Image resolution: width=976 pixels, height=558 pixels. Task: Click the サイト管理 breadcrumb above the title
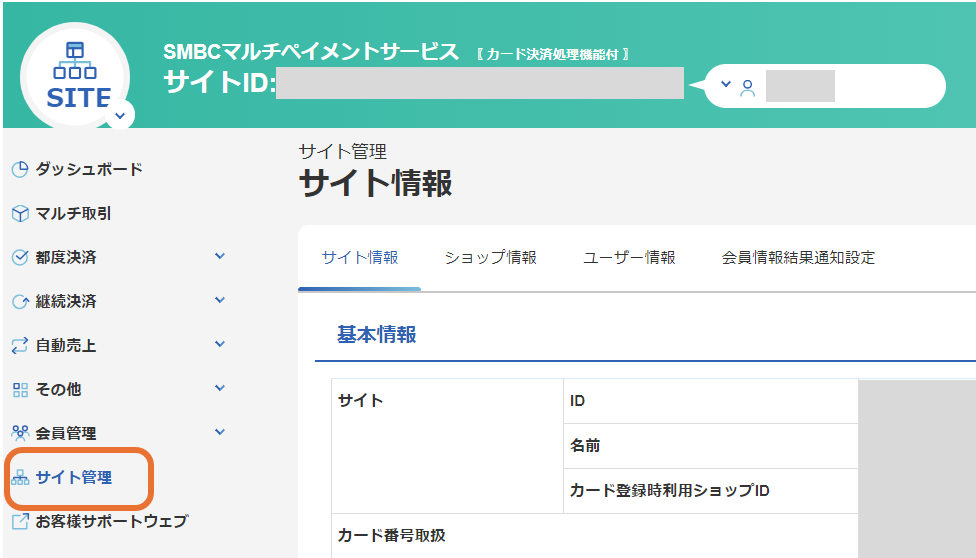click(x=342, y=151)
